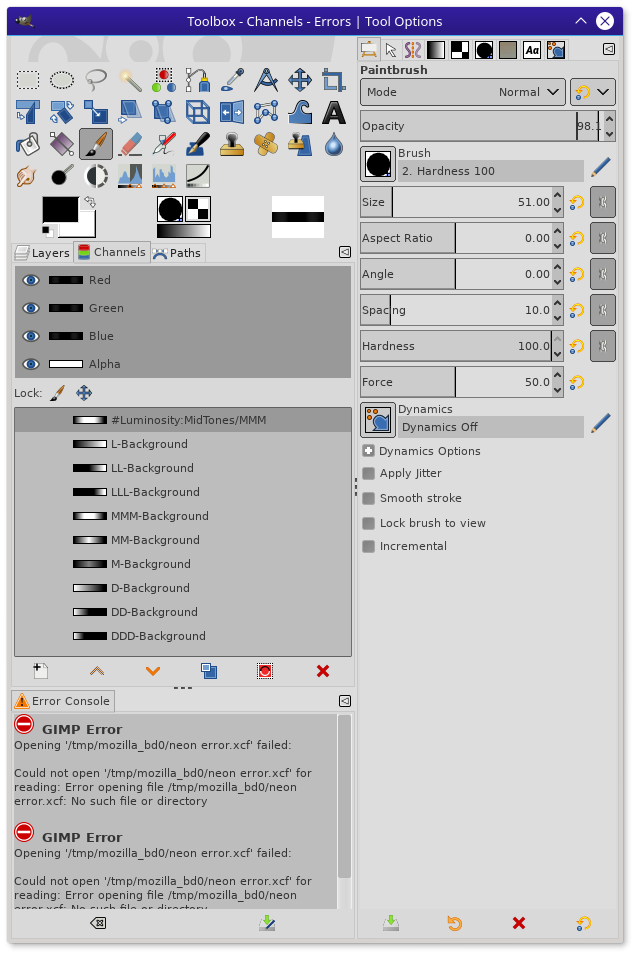Select the Move tool
The height and width of the screenshot is (956, 636).
pos(300,80)
